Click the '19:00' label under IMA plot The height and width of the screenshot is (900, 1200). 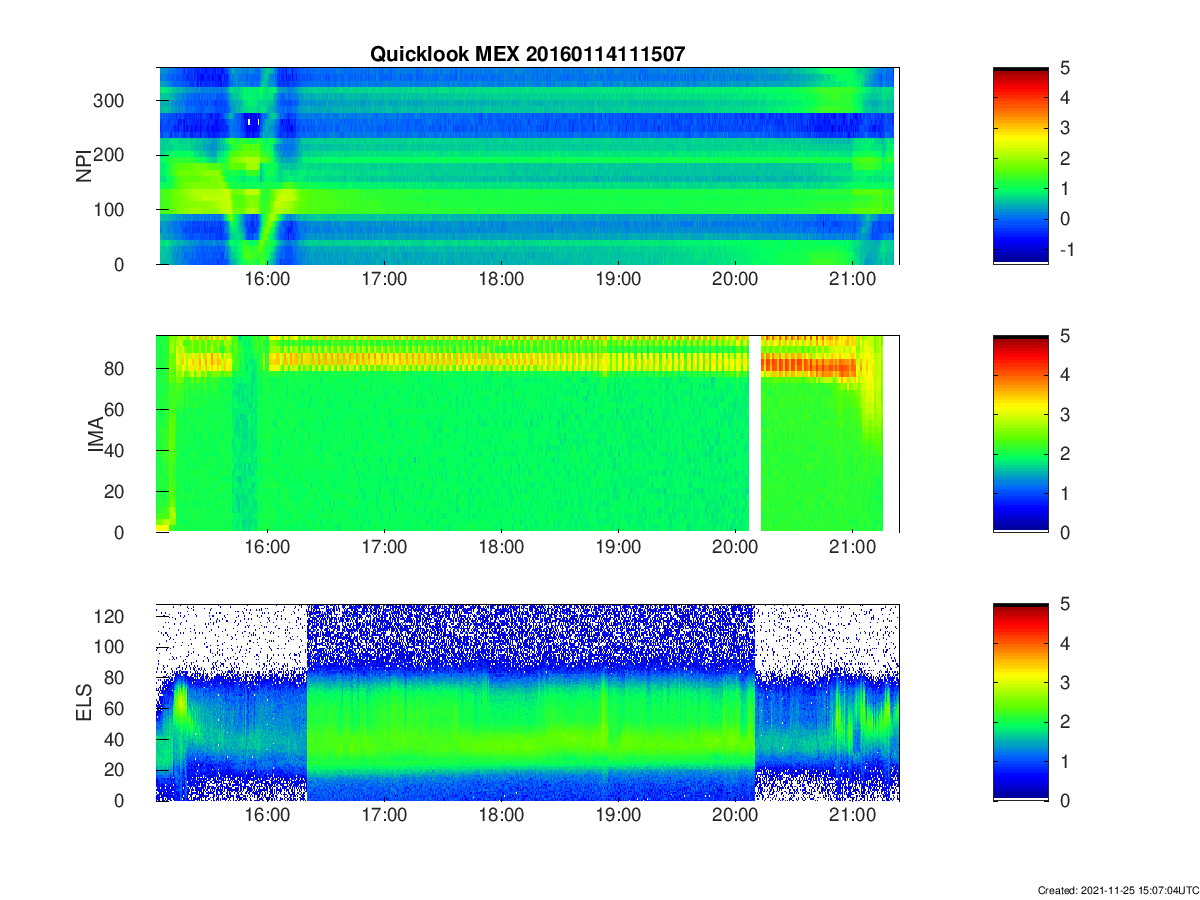[618, 549]
